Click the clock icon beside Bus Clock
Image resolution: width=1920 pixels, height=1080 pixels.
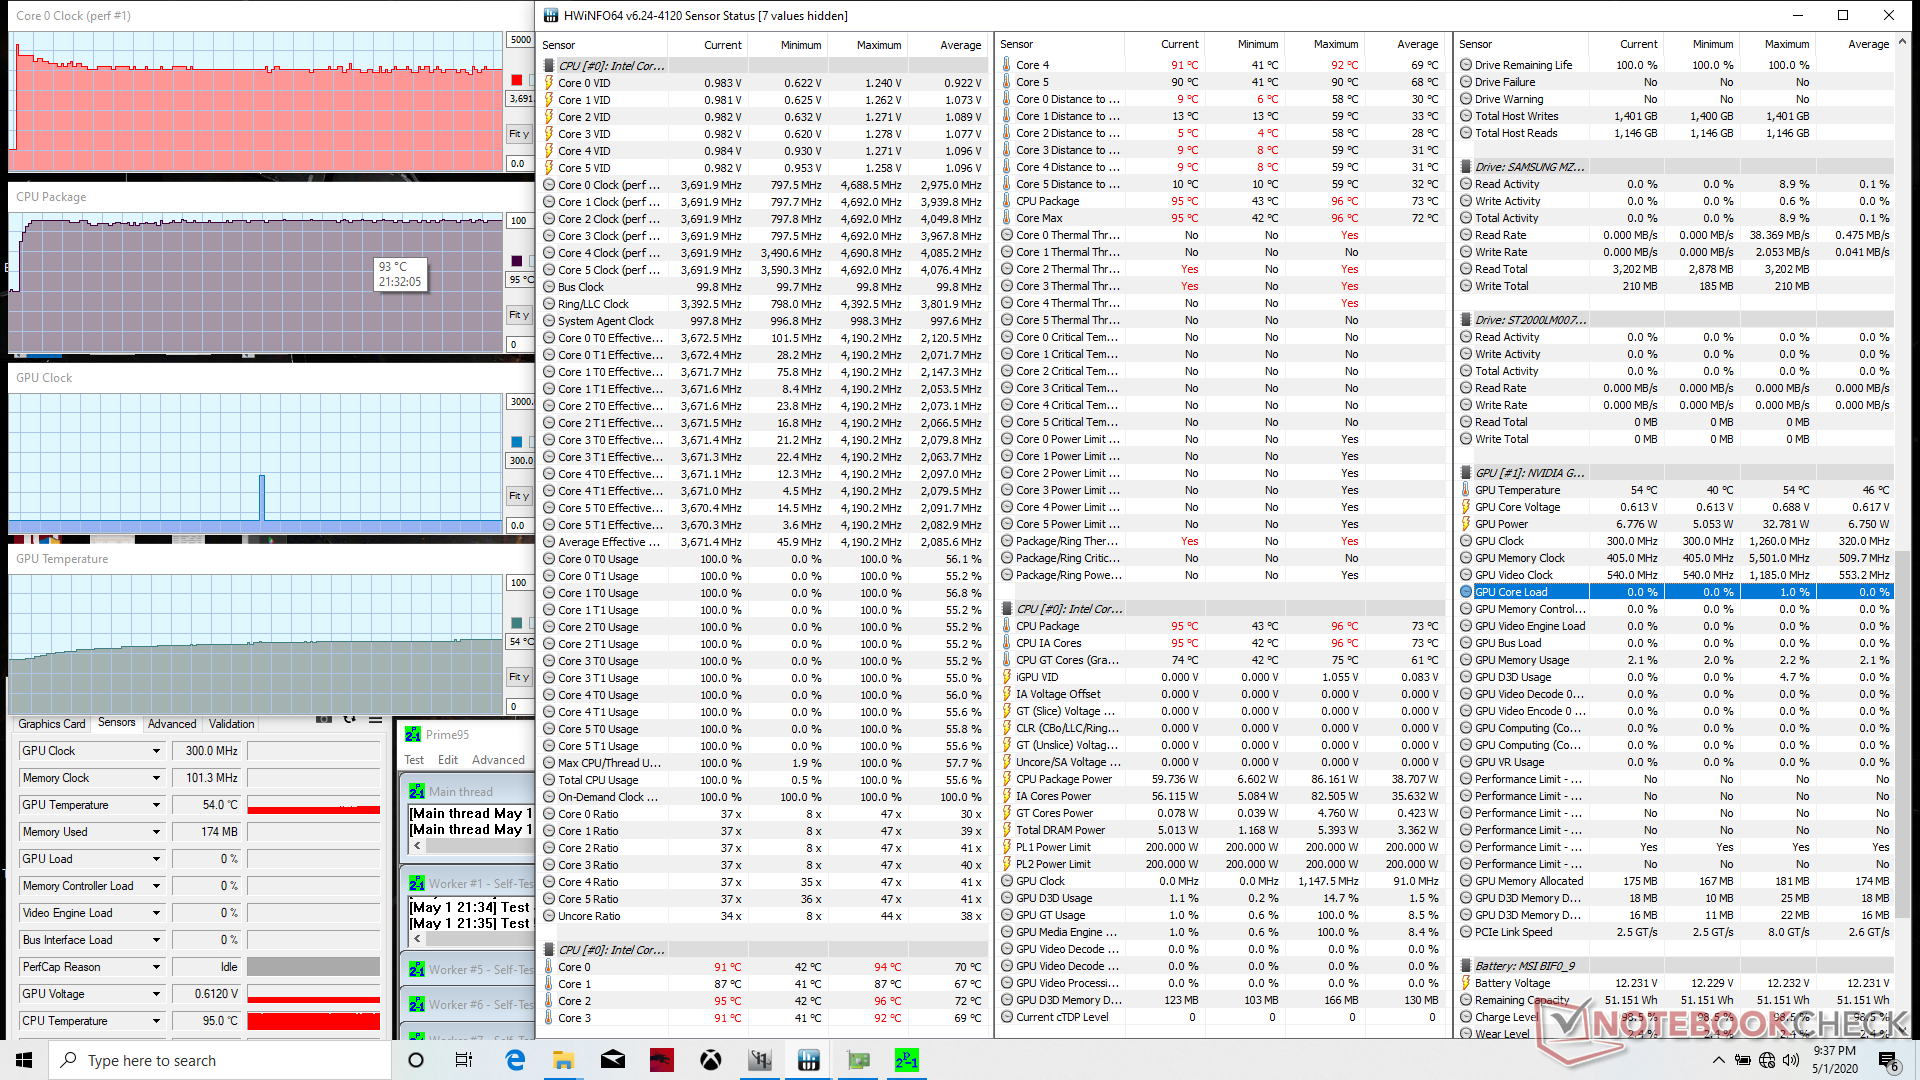coord(549,287)
